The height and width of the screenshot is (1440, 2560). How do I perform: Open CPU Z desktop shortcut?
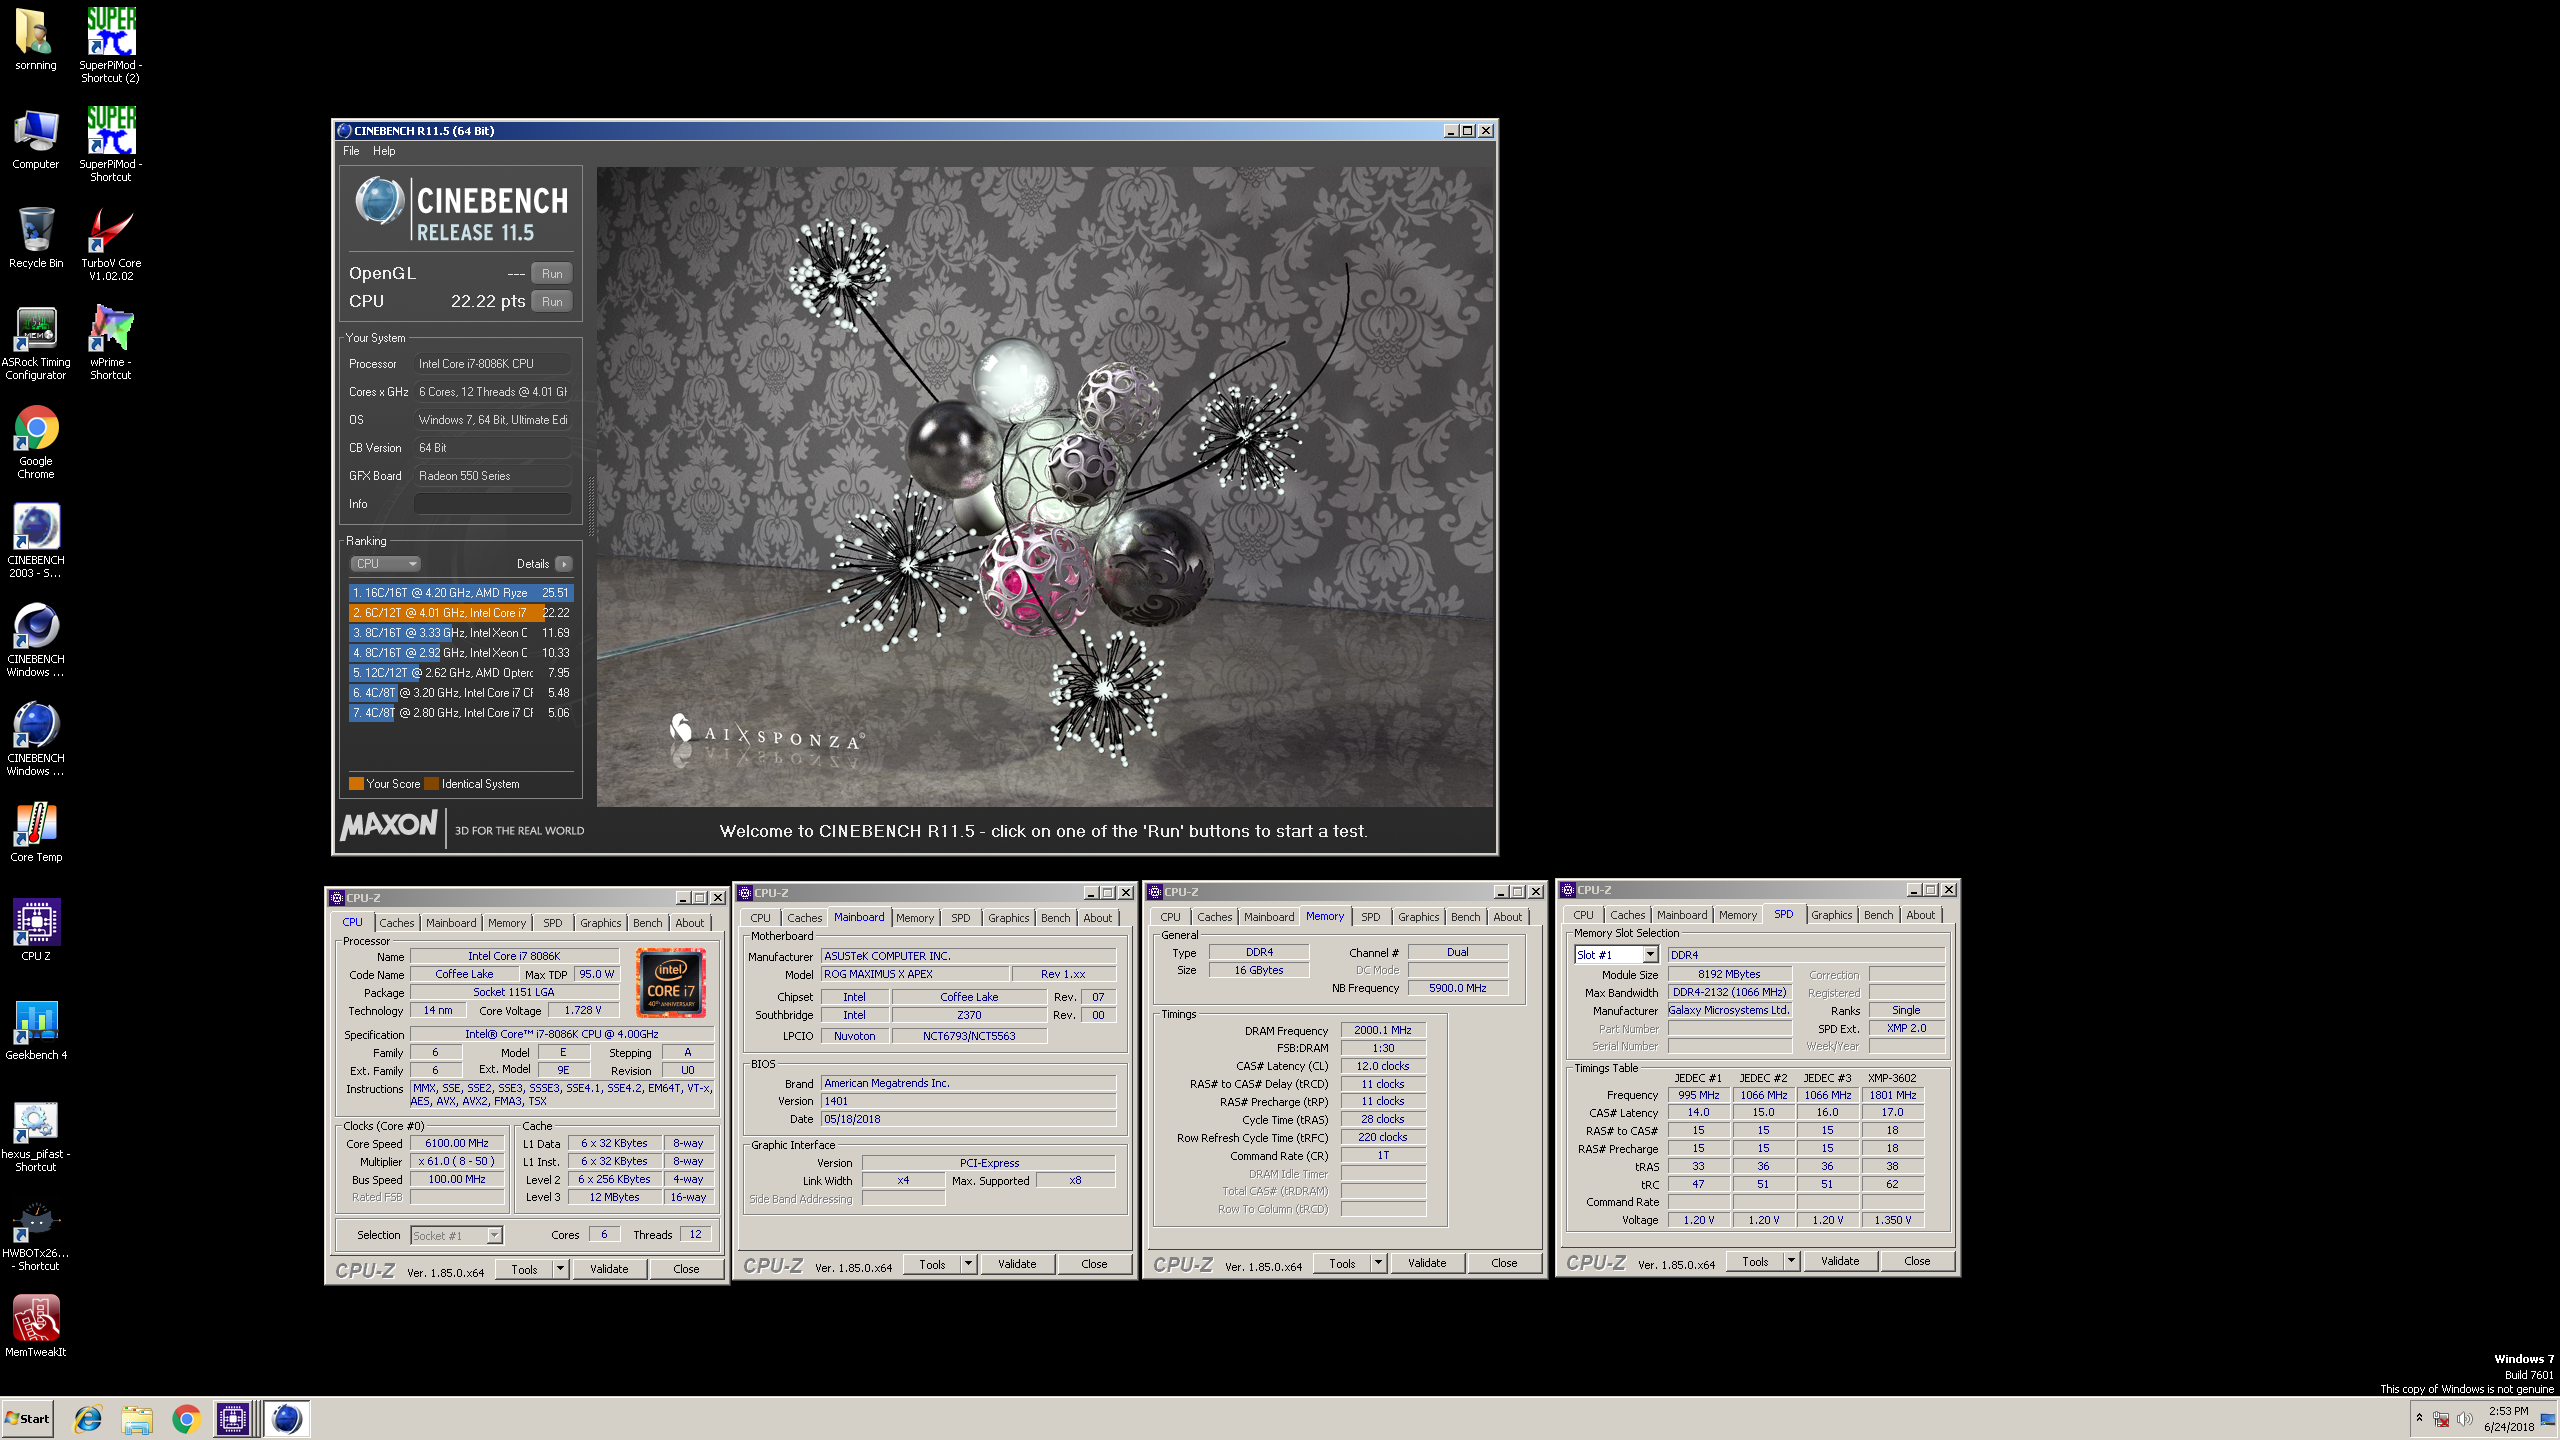35,931
